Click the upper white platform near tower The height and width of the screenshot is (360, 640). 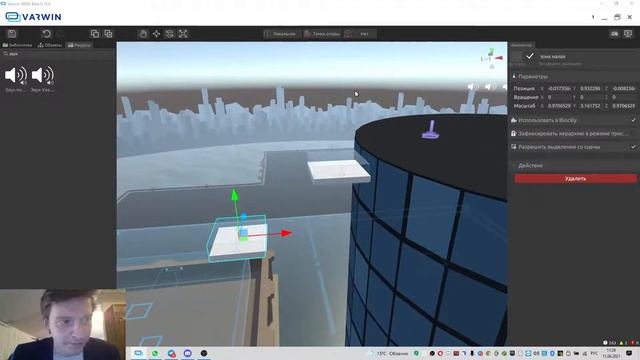click(339, 171)
